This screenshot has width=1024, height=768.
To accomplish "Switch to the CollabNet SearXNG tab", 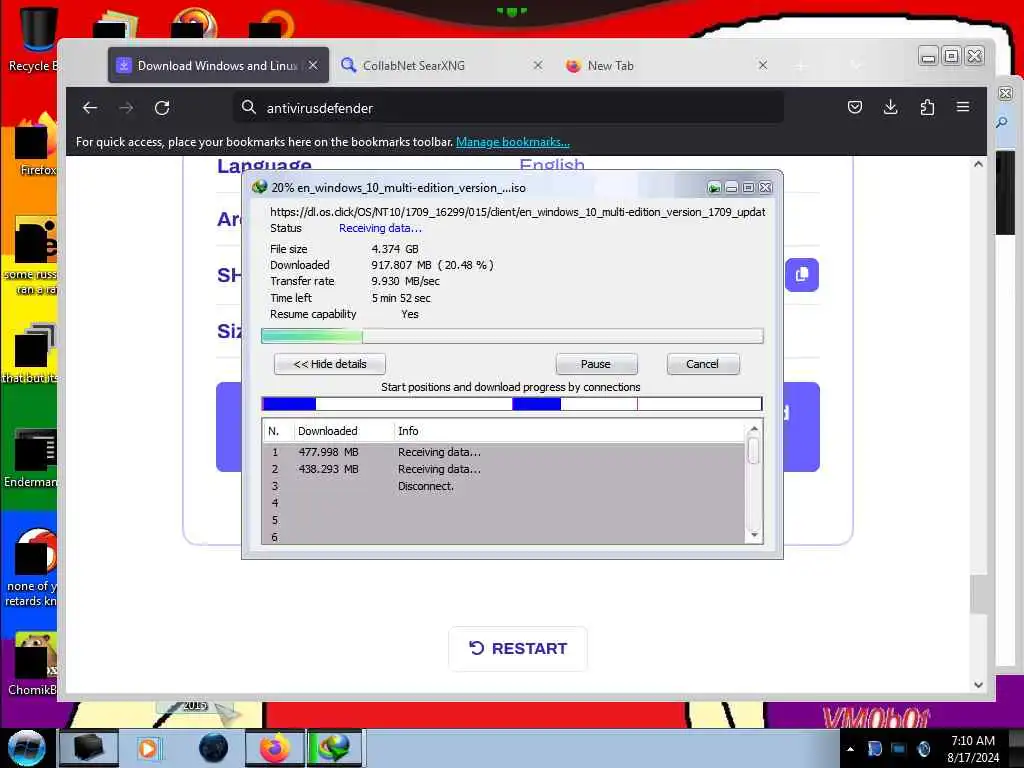I will tap(441, 65).
